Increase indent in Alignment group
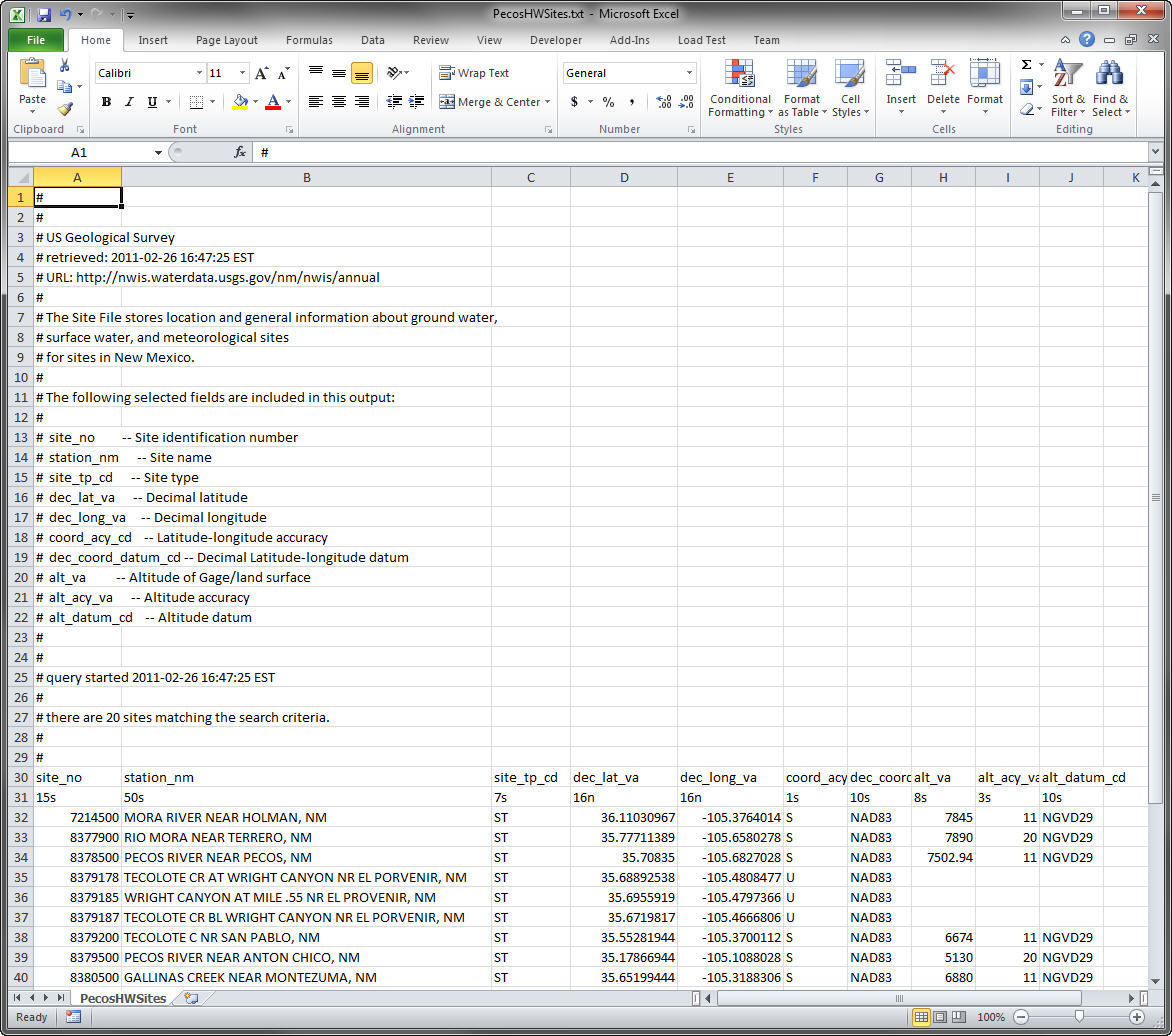Image resolution: width=1172 pixels, height=1036 pixels. [x=416, y=101]
